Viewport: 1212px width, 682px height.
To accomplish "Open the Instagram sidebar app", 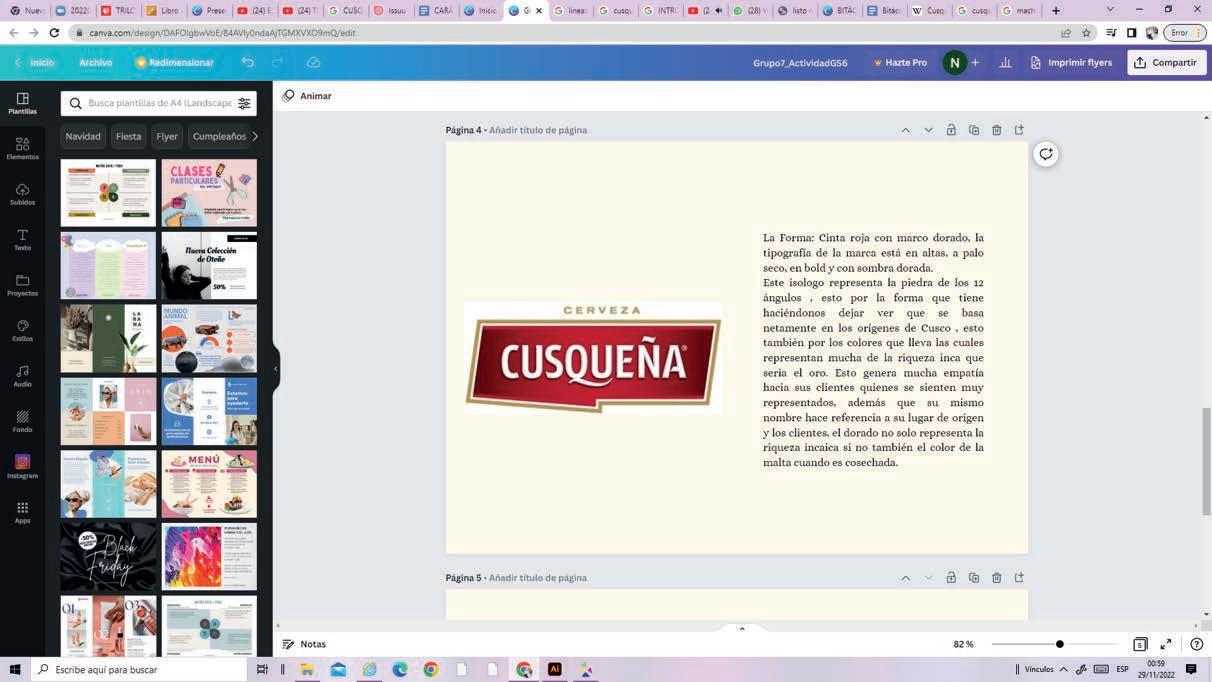I will (x=22, y=467).
